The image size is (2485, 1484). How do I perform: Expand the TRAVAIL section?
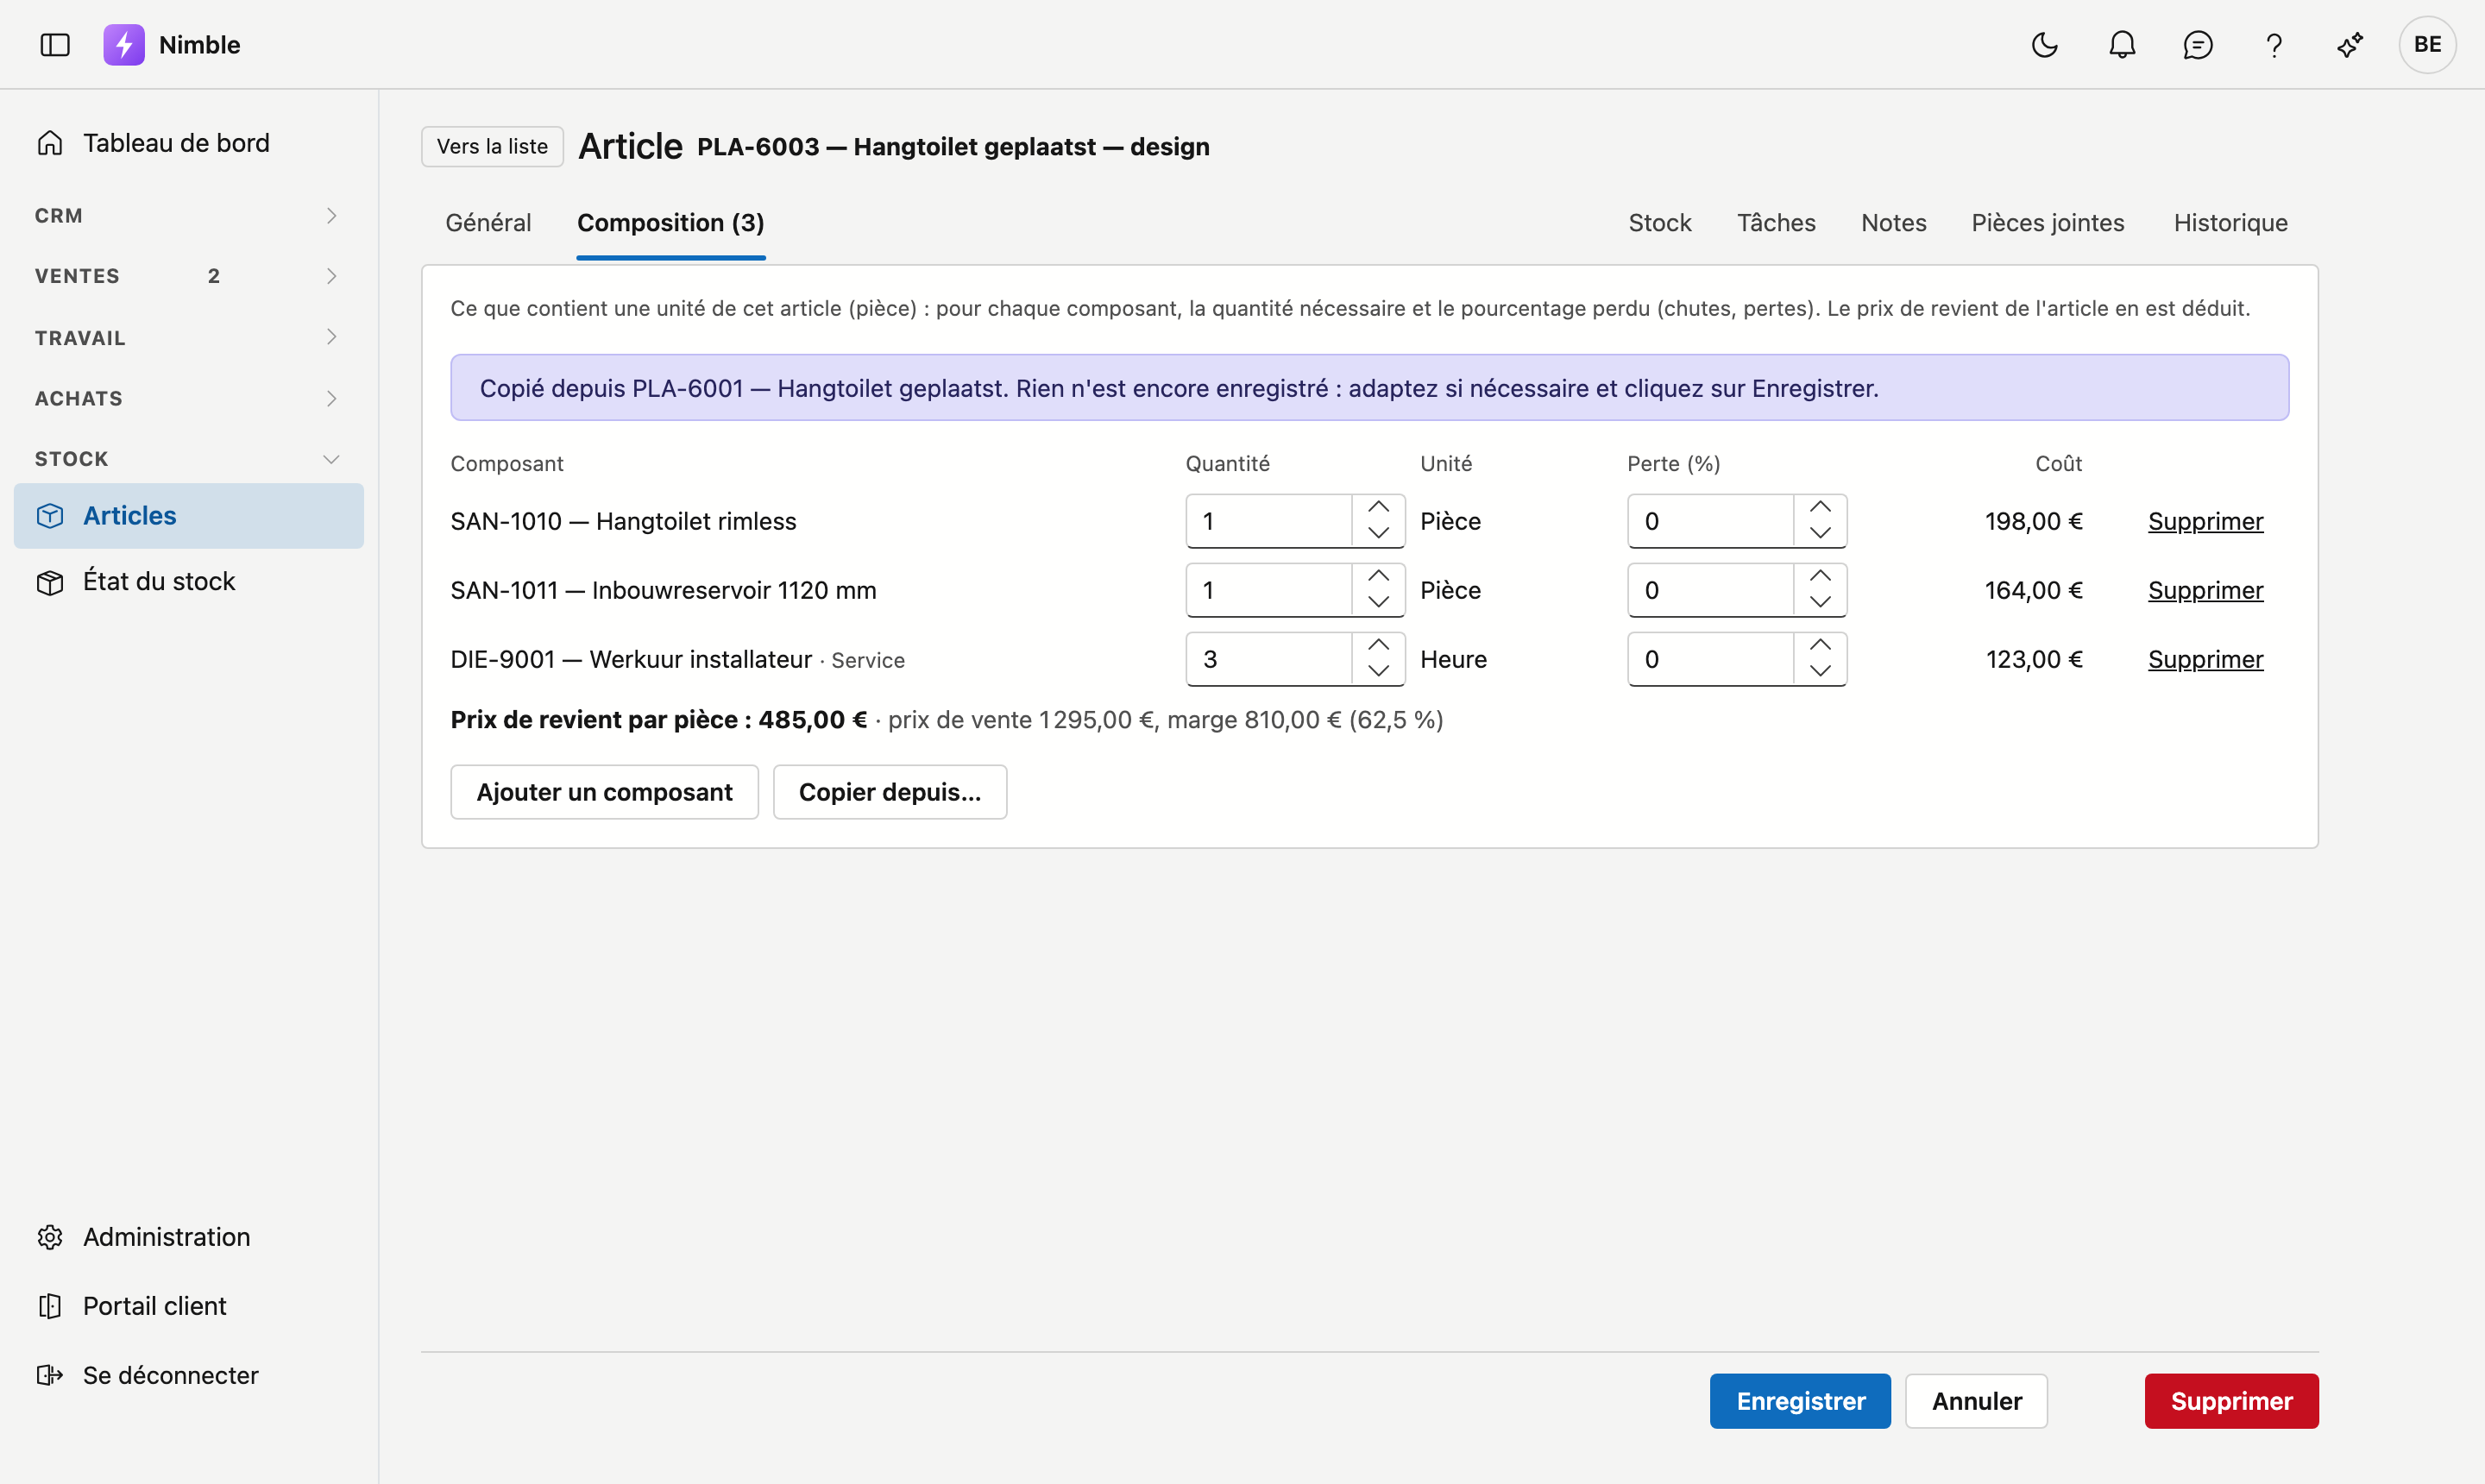[x=189, y=337]
